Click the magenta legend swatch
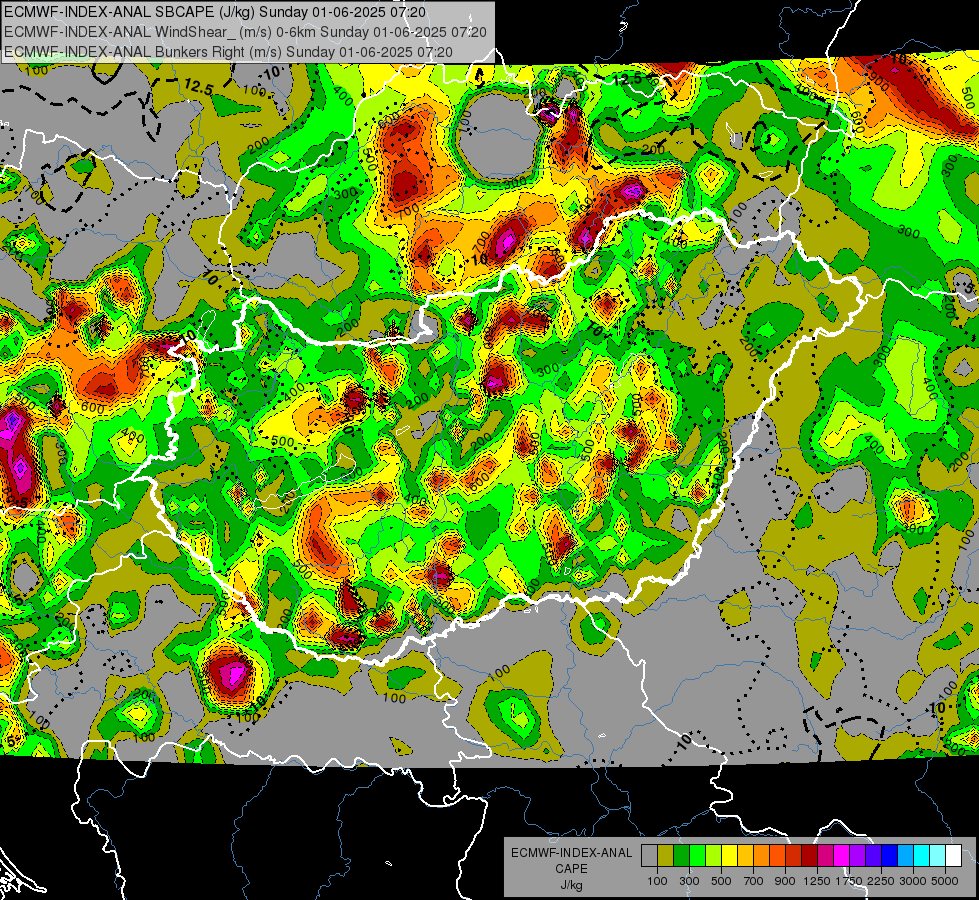The height and width of the screenshot is (900, 979). coord(841,855)
